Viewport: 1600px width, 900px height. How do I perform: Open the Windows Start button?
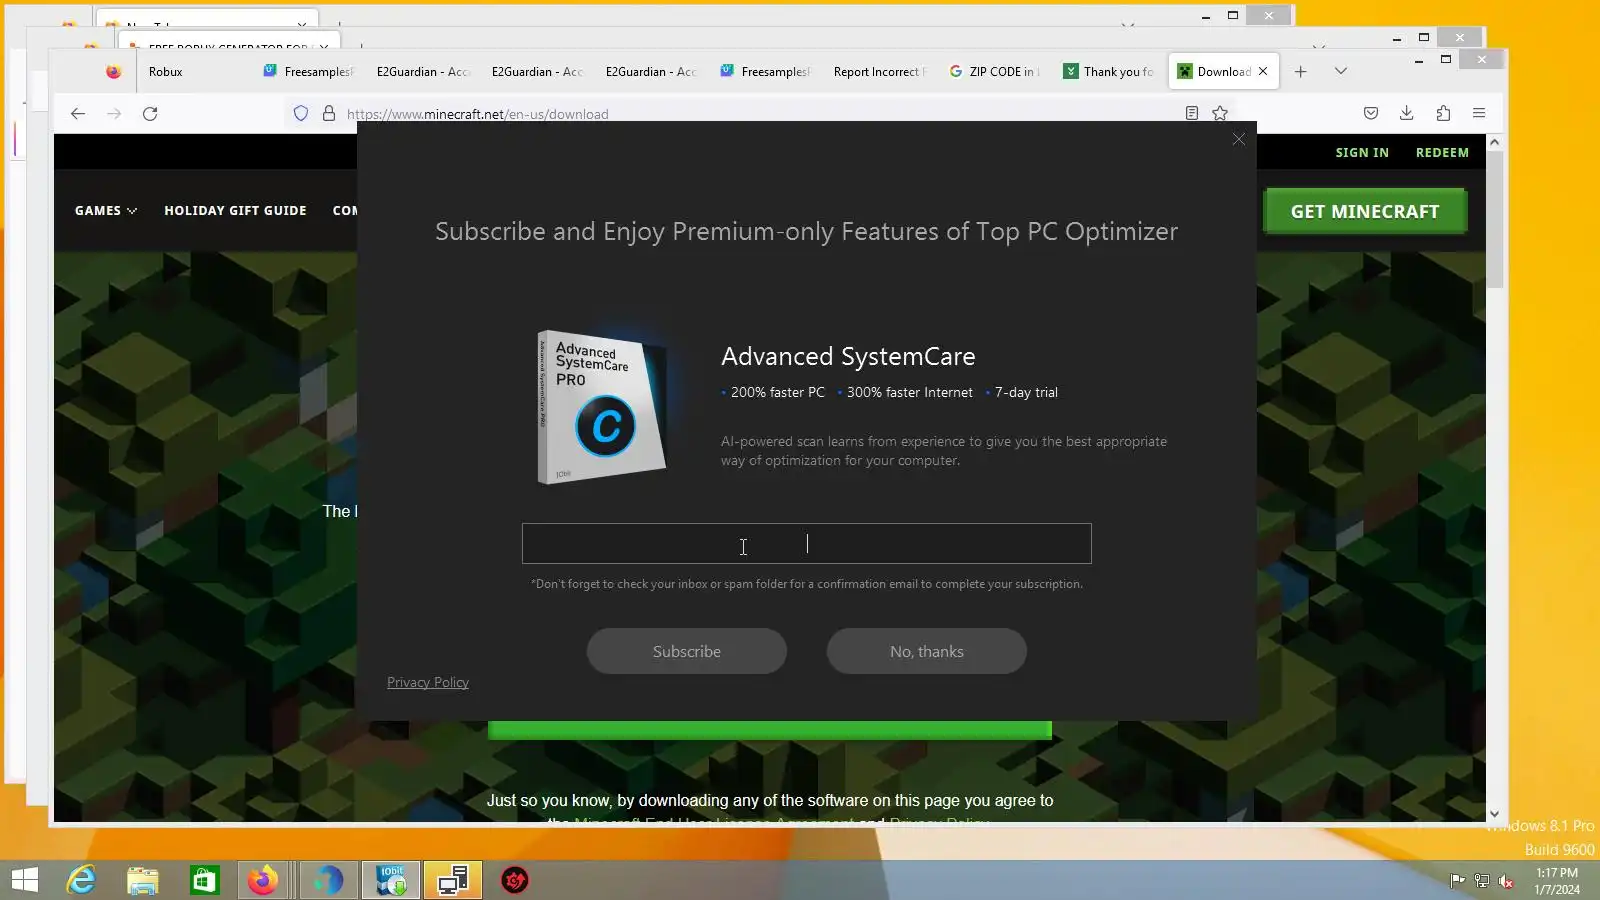(24, 880)
